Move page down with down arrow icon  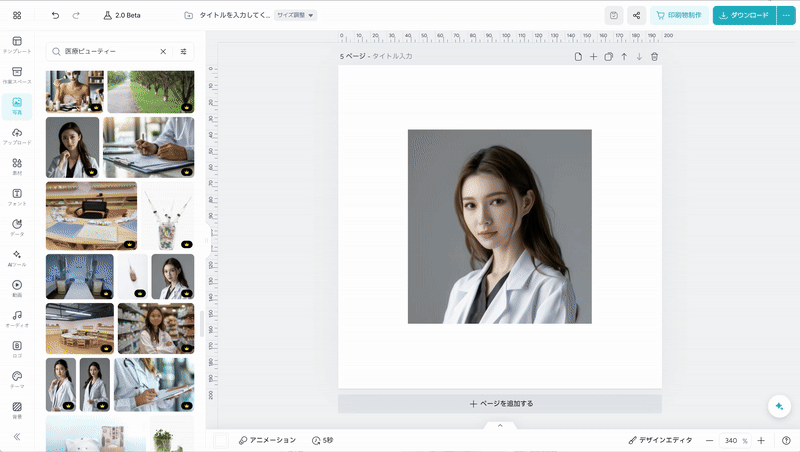(639, 57)
